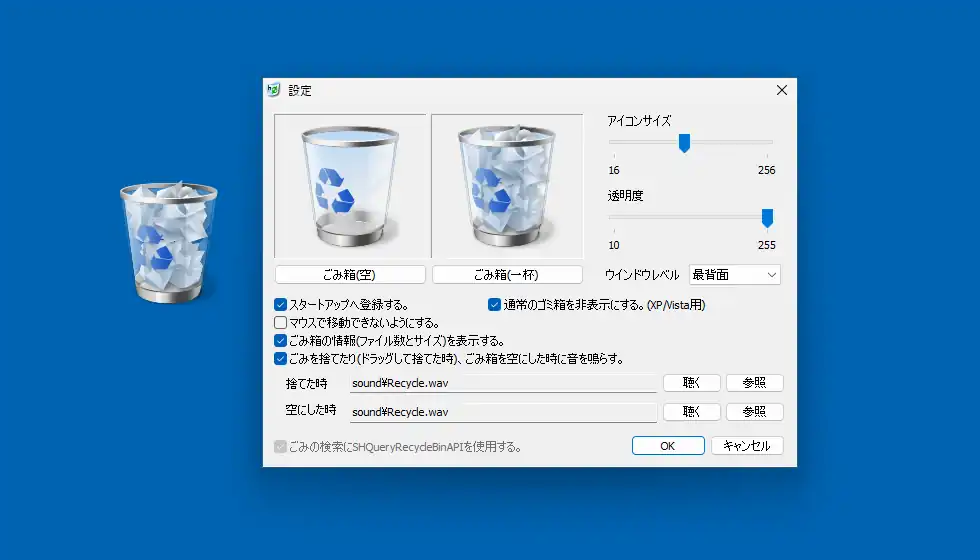980x560 pixels.
Task: Adjust the アイコンサイズ slider handle
Action: (684, 143)
